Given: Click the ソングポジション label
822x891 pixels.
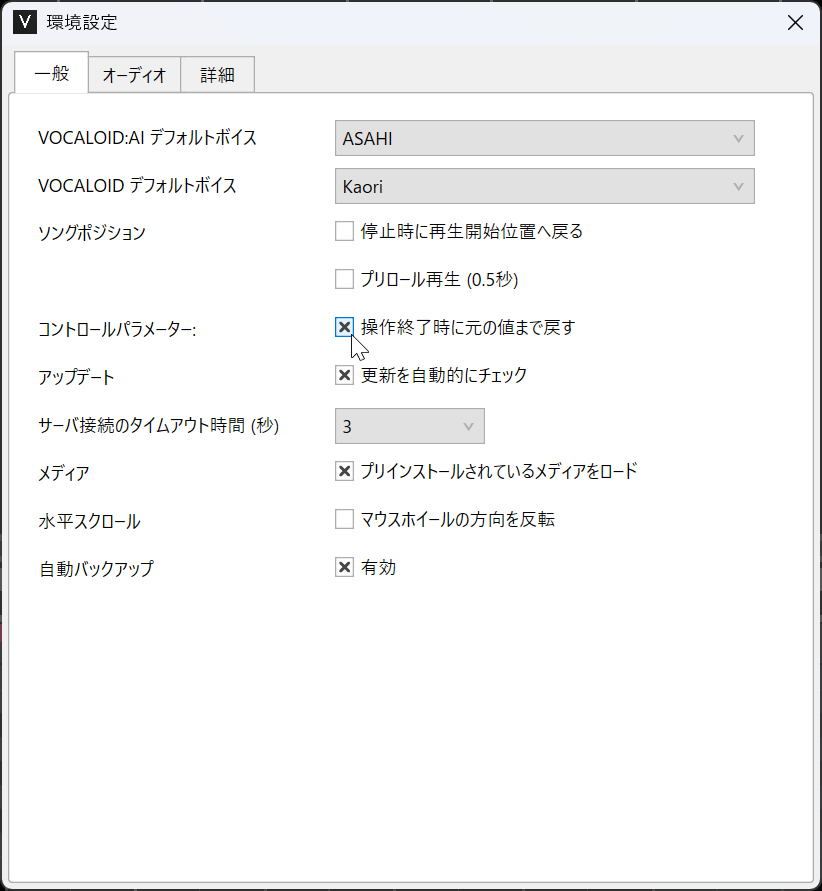Looking at the screenshot, I should coord(92,232).
